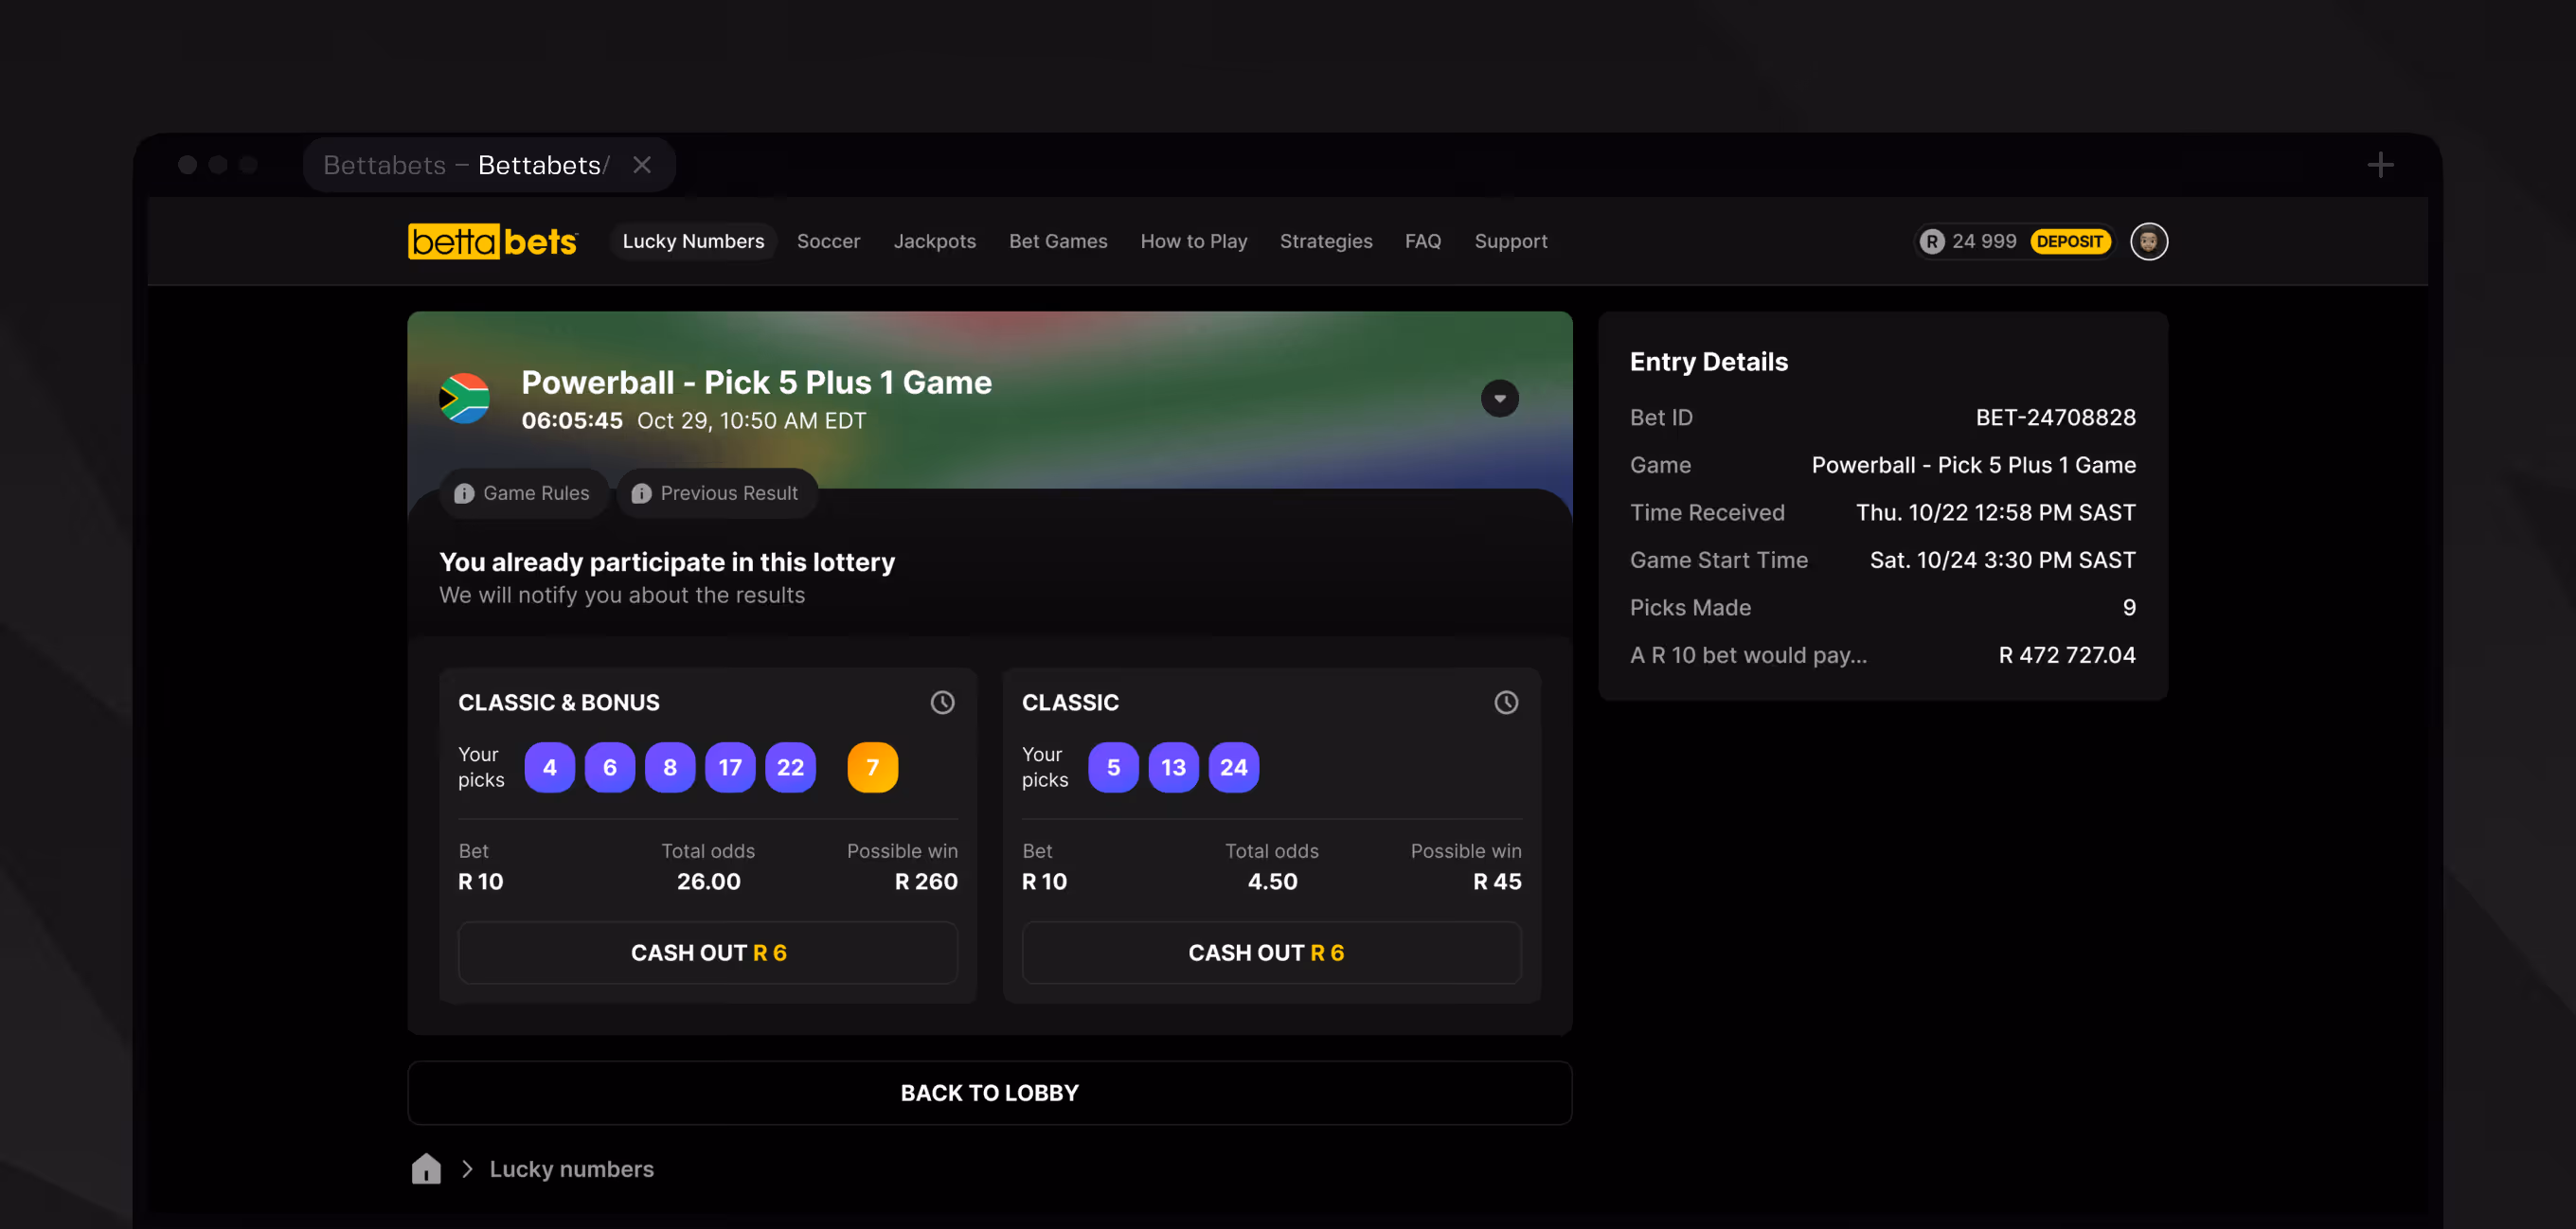Cash out the Classic bet
2576x1229 pixels.
pyautogui.click(x=1271, y=952)
